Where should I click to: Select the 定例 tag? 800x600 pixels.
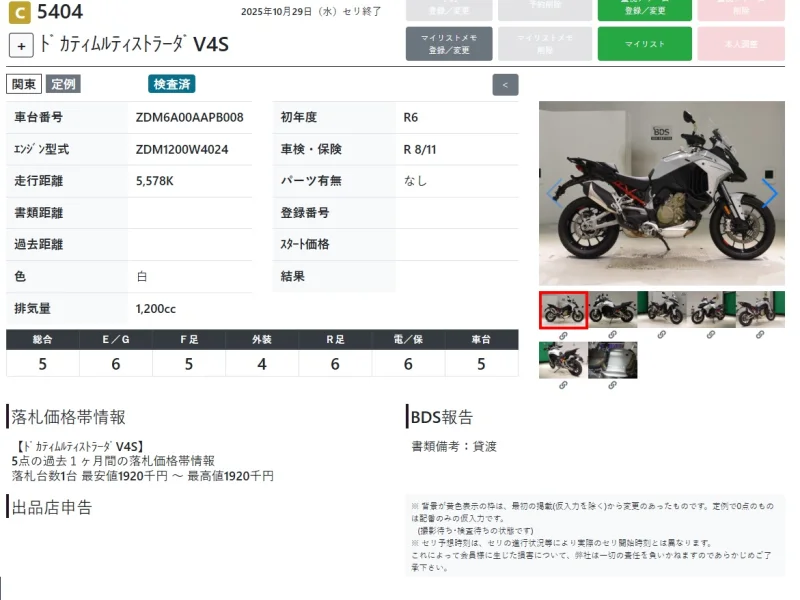(63, 84)
